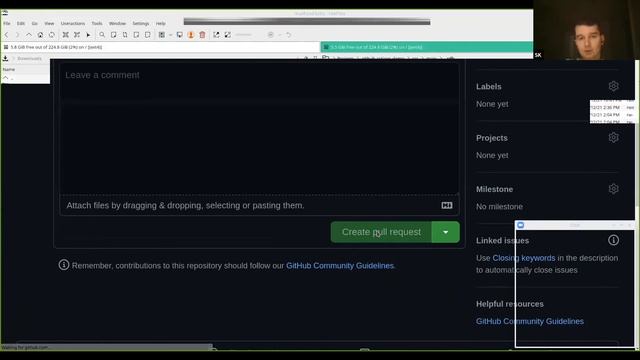
Task: Click the red trash icon in toolbar
Action: click(x=202, y=35)
